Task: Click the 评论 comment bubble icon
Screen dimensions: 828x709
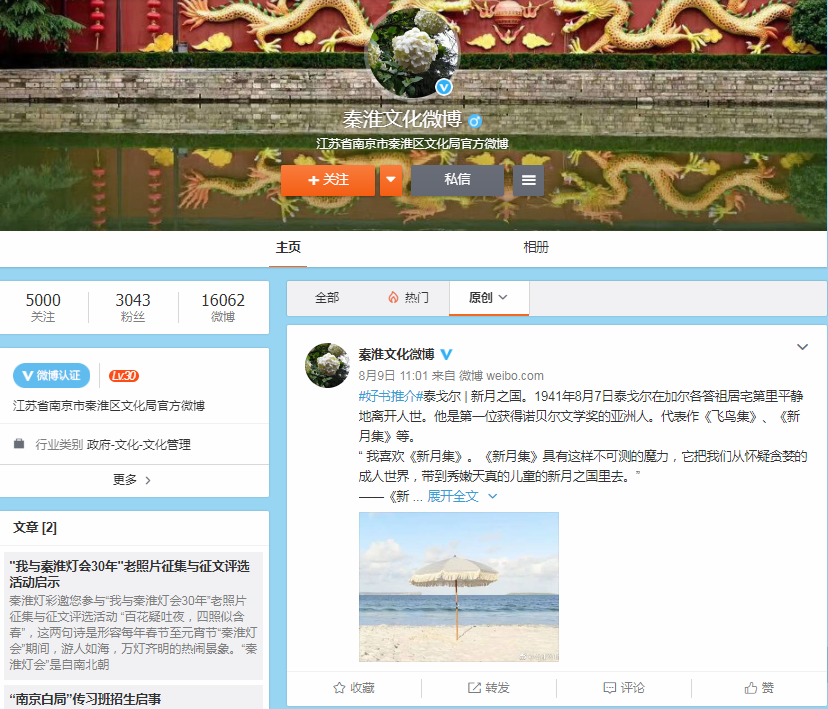Action: coord(609,688)
